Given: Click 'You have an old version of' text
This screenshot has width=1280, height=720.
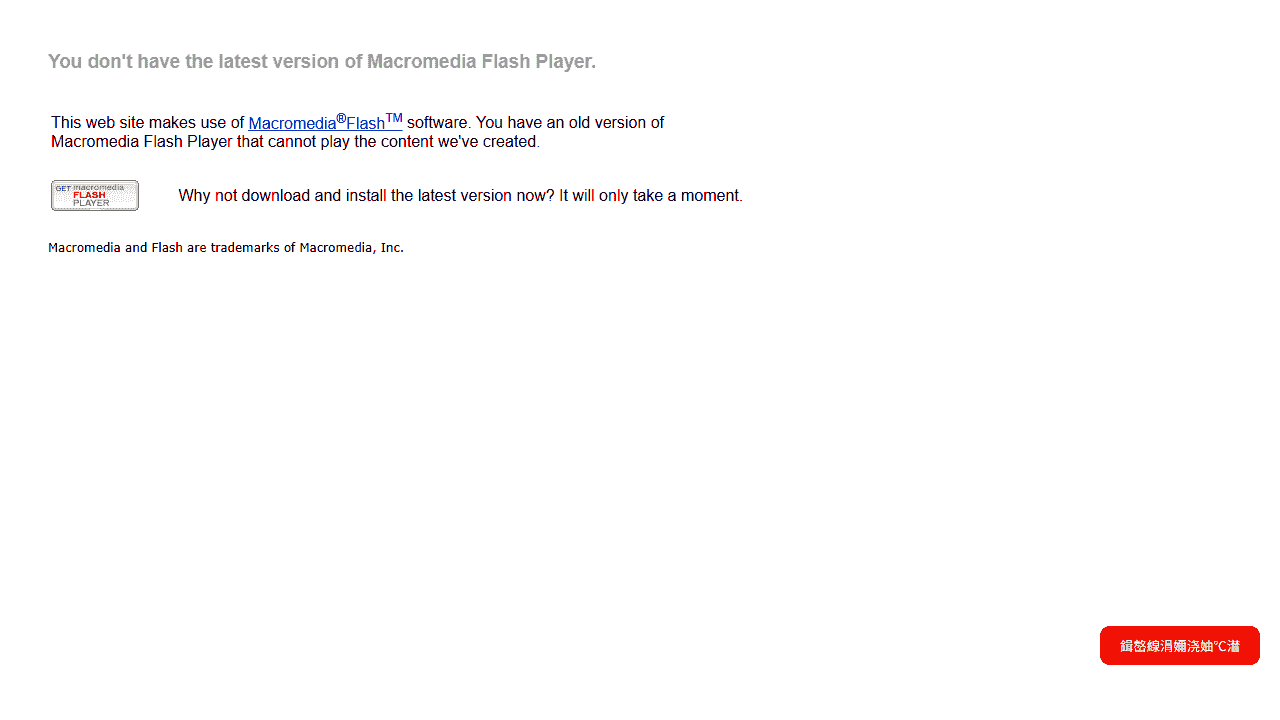Looking at the screenshot, I should [570, 123].
